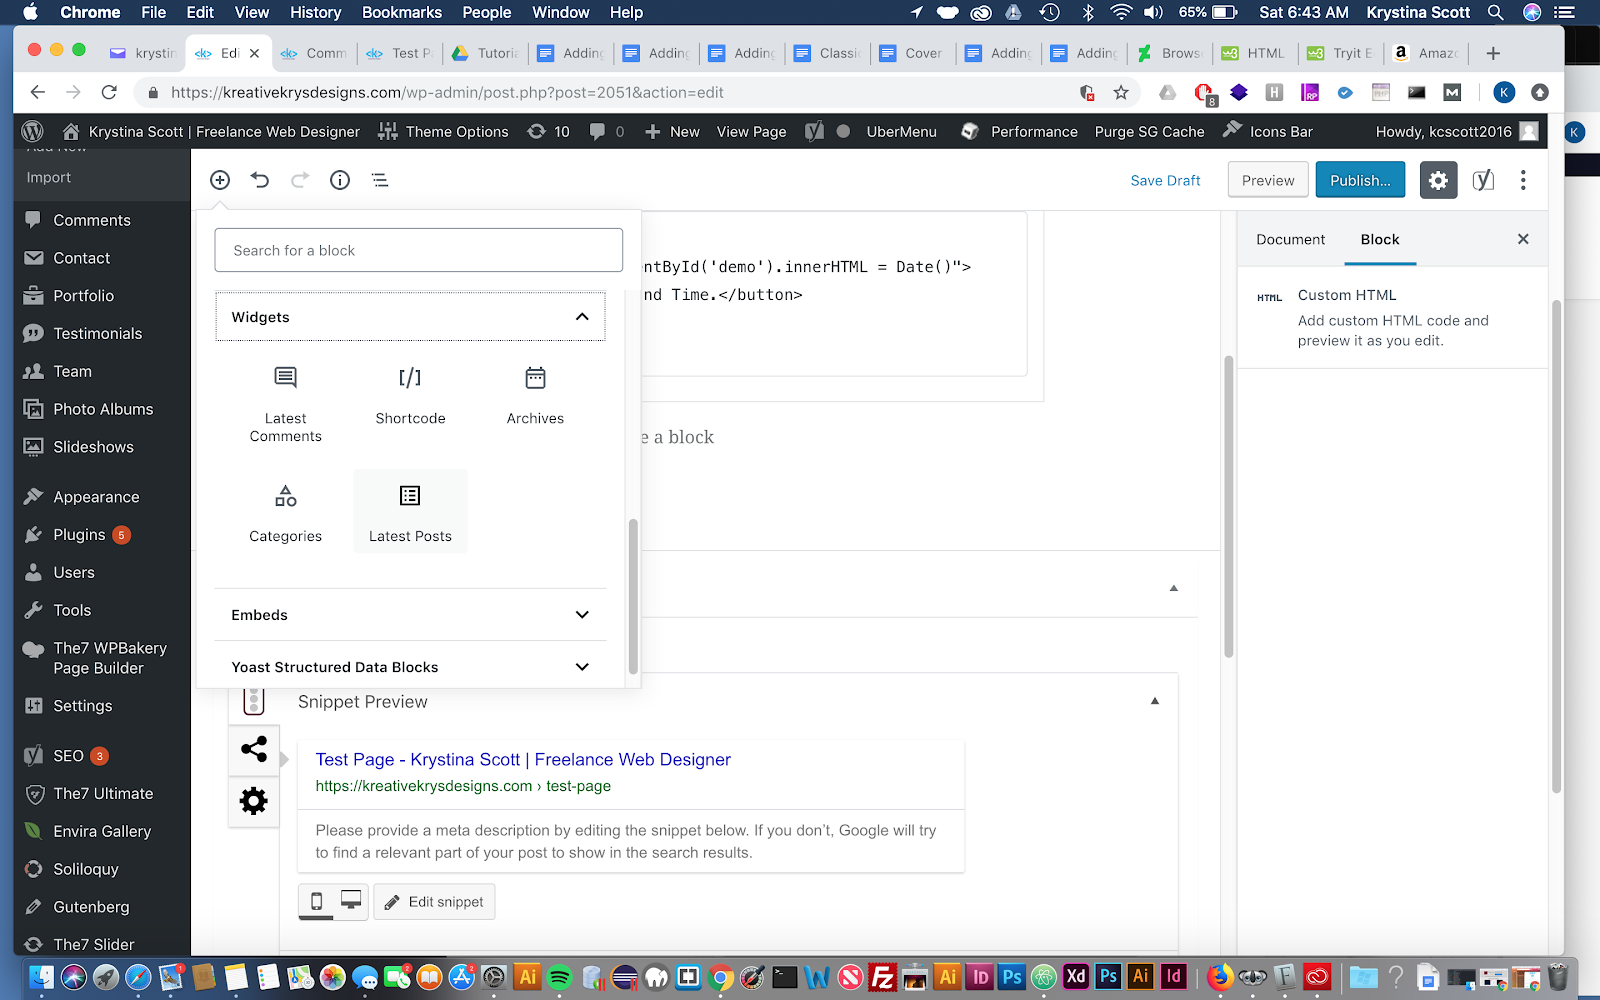1600x1000 pixels.
Task: Undo the last editor change
Action: pos(260,180)
